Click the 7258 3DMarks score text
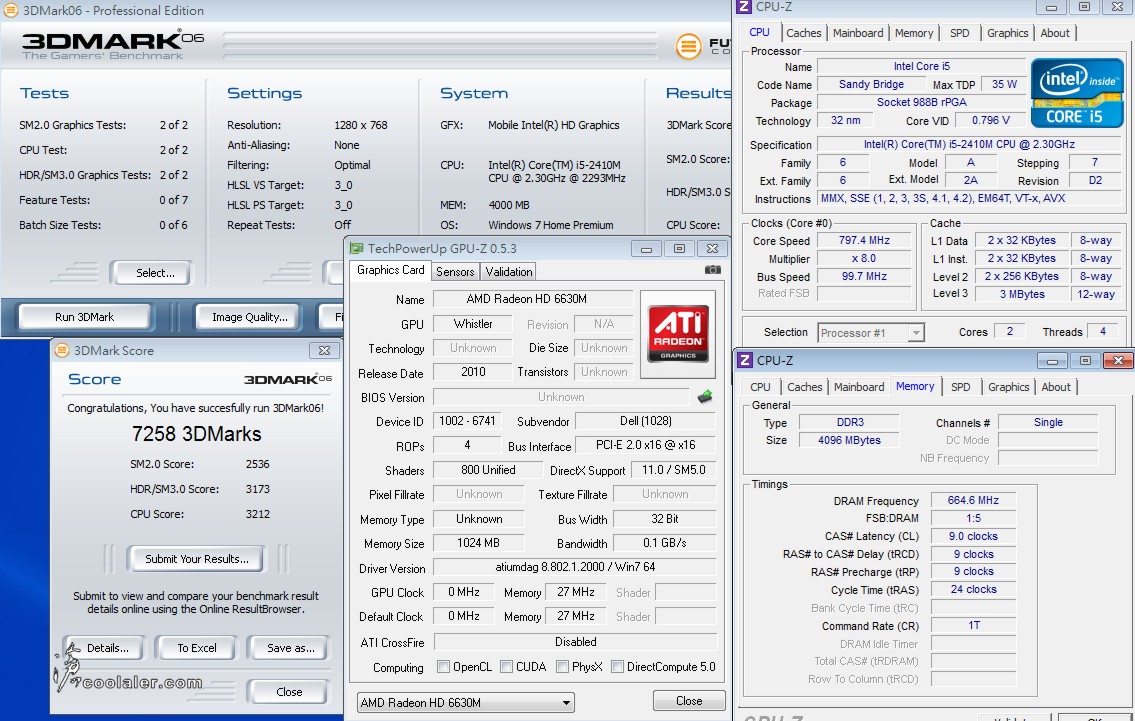Image resolution: width=1135 pixels, height=721 pixels. pos(196,434)
